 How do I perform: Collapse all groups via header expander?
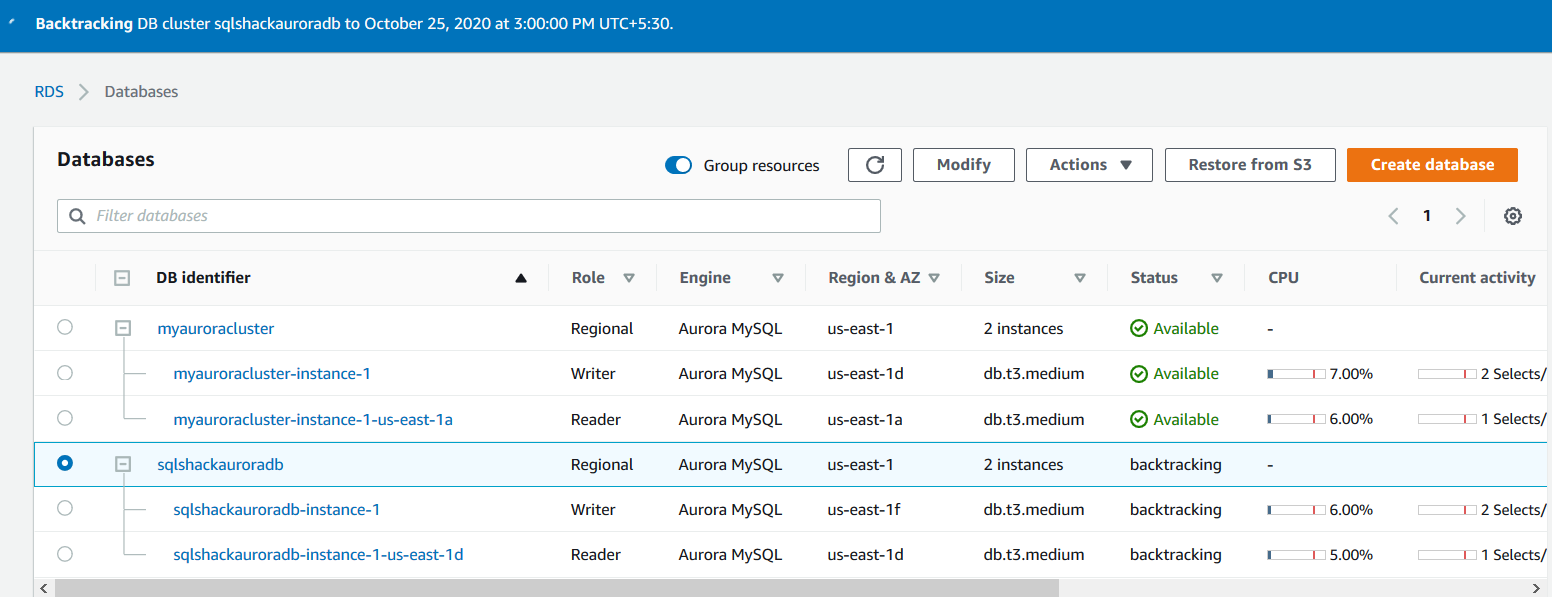pyautogui.click(x=122, y=278)
